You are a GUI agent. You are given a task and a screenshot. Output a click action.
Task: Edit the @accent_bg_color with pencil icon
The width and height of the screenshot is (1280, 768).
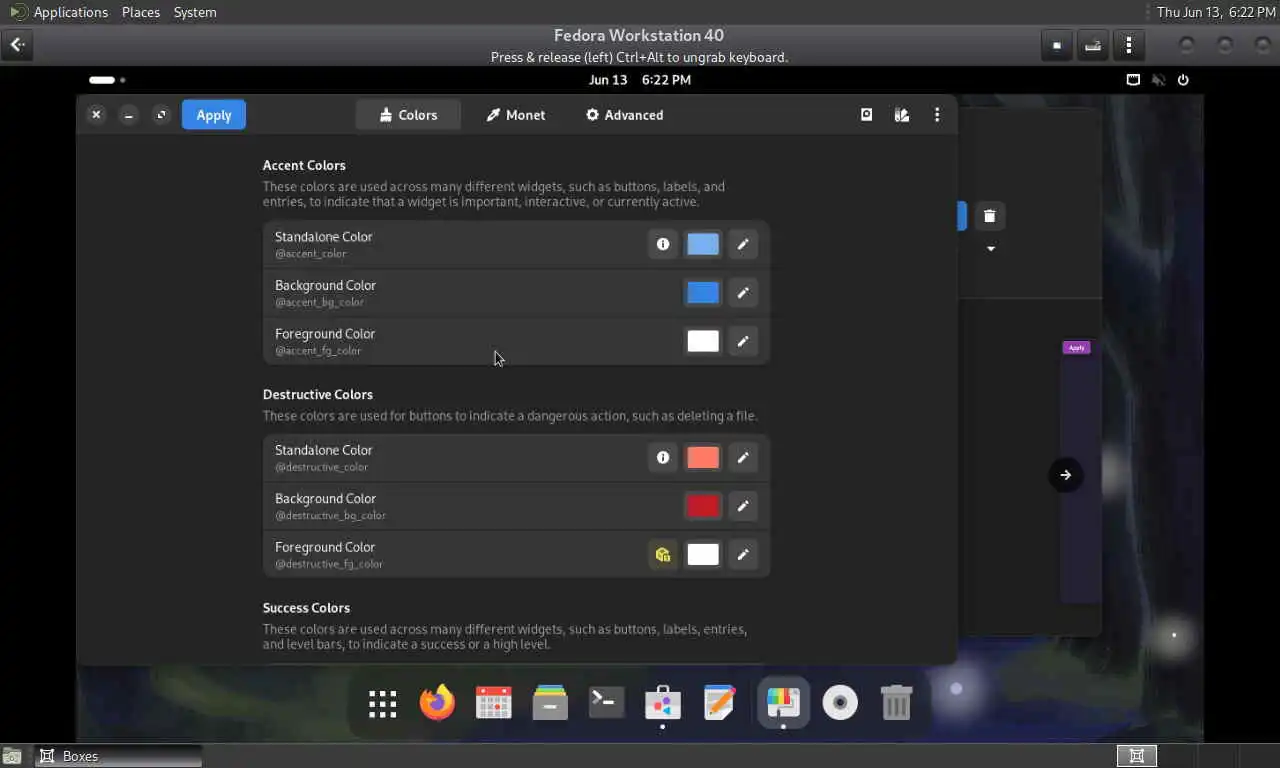click(743, 293)
